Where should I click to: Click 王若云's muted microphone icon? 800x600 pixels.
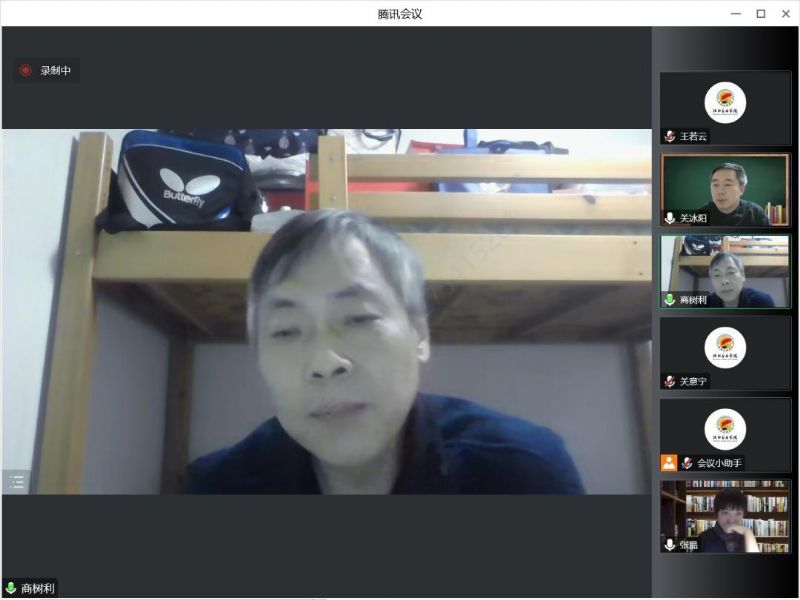coord(670,136)
